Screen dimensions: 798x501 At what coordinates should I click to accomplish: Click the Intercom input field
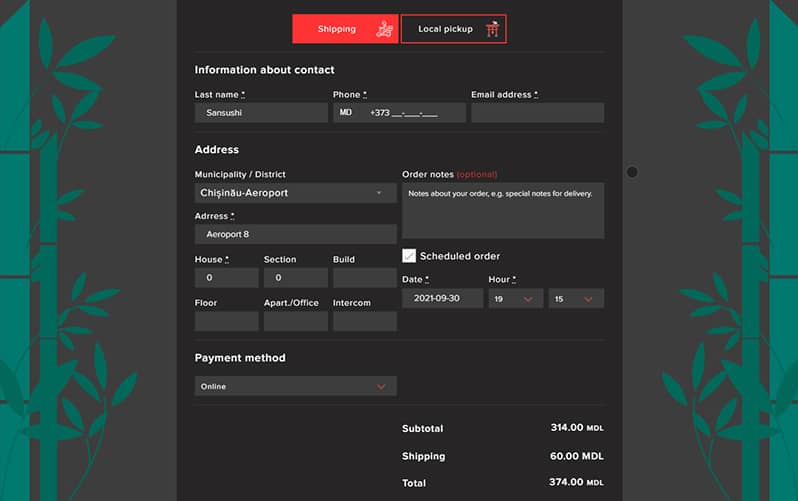tap(365, 321)
